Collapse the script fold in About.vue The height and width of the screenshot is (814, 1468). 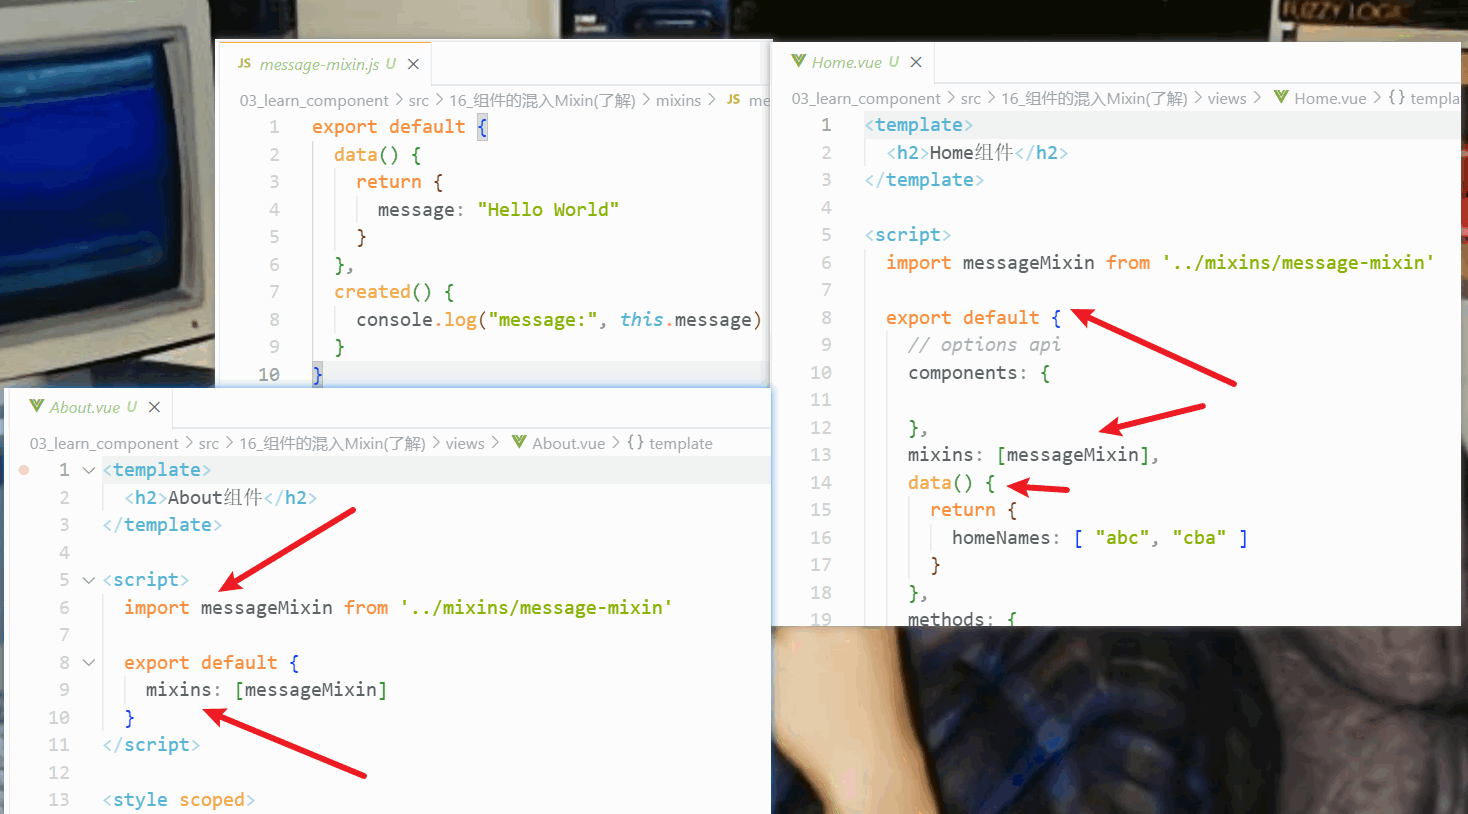(x=89, y=580)
